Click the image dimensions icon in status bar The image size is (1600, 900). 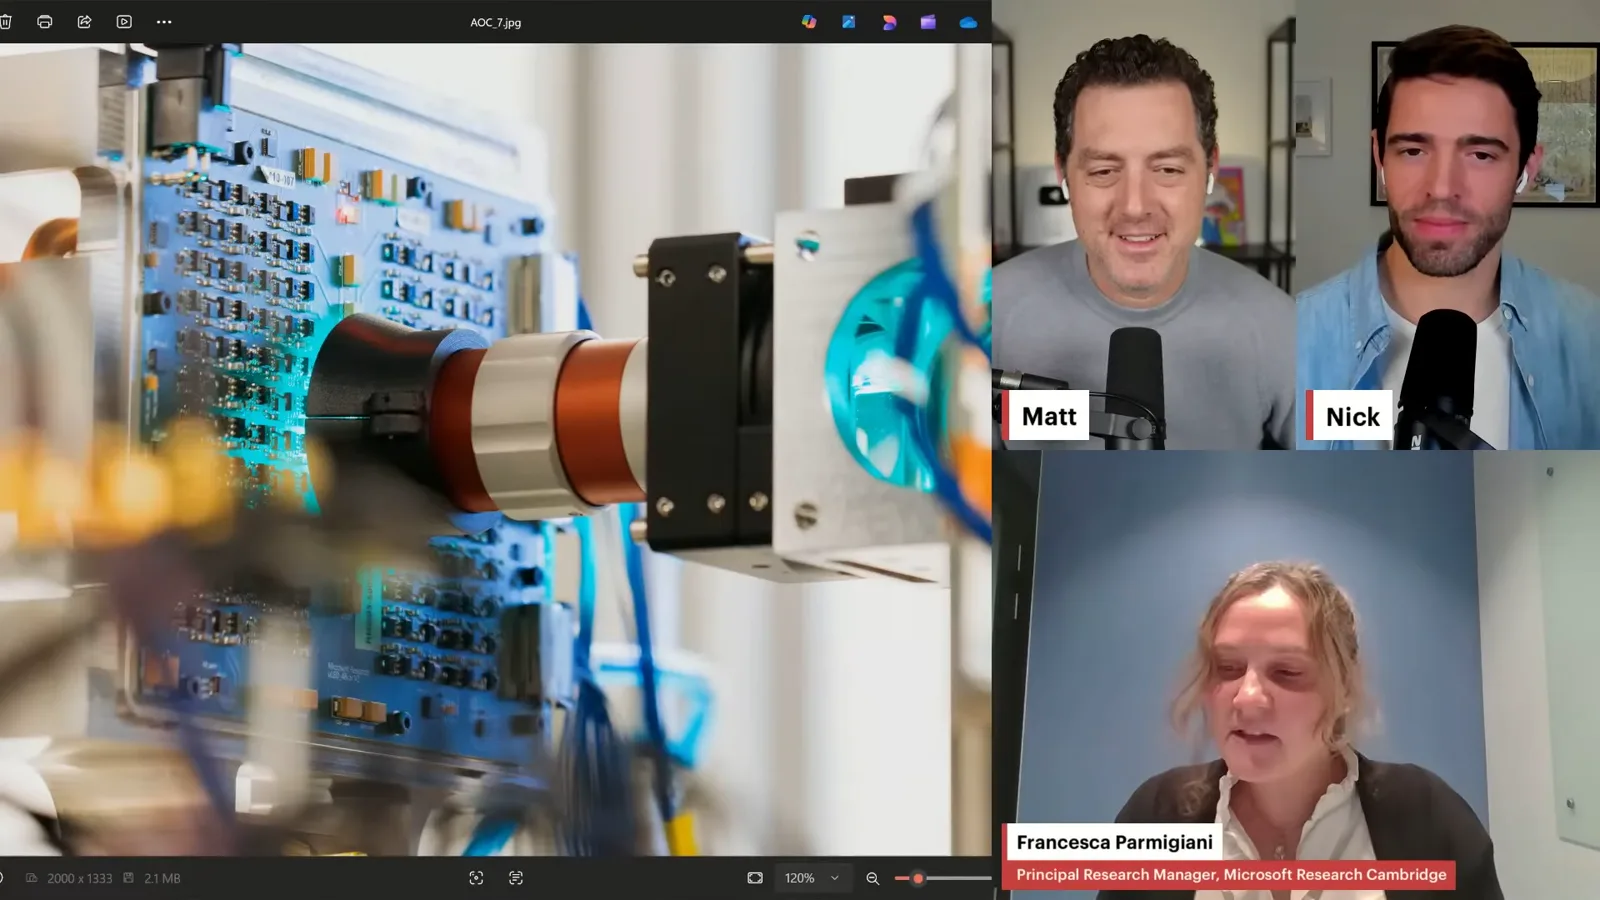(x=31, y=878)
